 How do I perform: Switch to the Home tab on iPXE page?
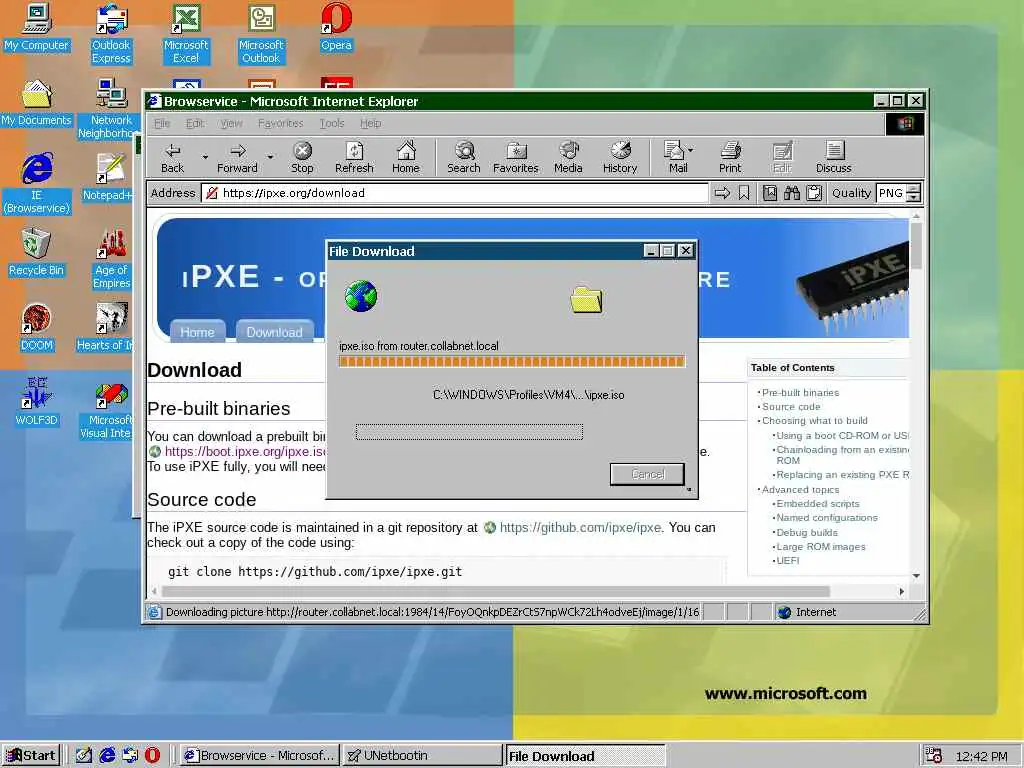tap(197, 332)
